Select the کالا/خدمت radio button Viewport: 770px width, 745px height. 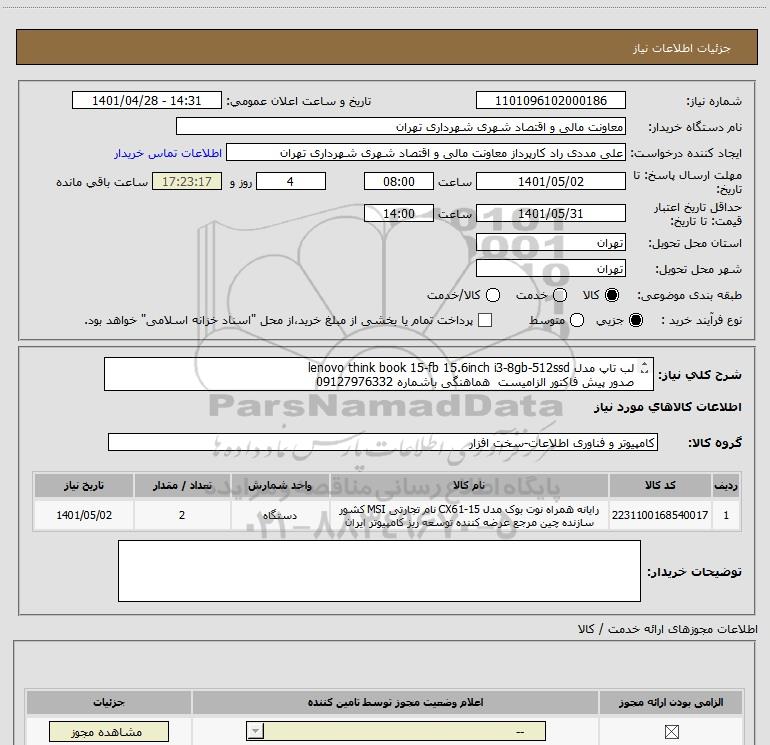click(493, 295)
